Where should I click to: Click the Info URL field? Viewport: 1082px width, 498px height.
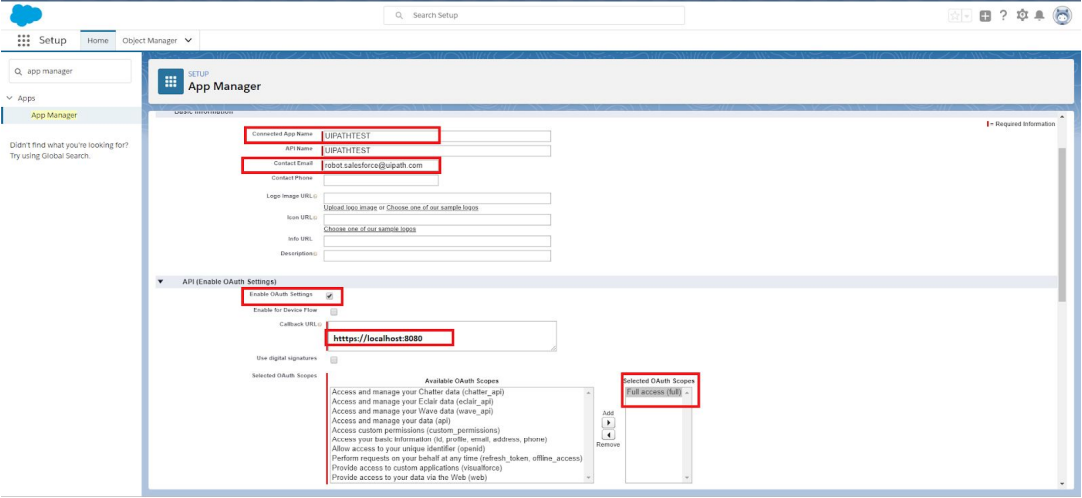437,241
